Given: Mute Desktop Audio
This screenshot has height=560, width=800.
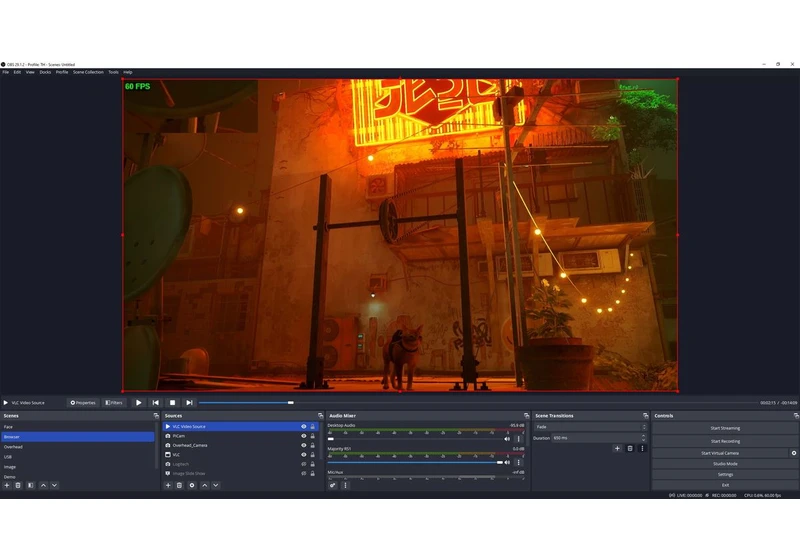Looking at the screenshot, I should pyautogui.click(x=507, y=439).
